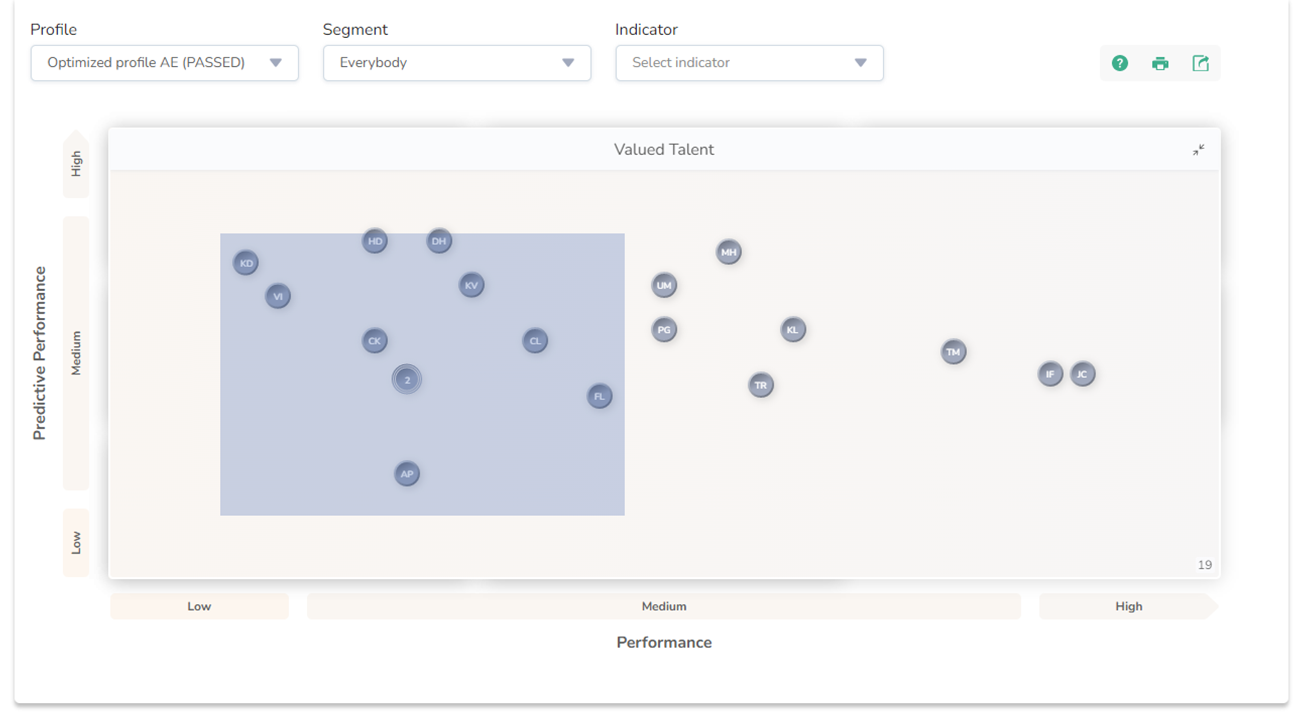Collapse the Valued Talent panel
1302x717 pixels.
tap(1198, 150)
